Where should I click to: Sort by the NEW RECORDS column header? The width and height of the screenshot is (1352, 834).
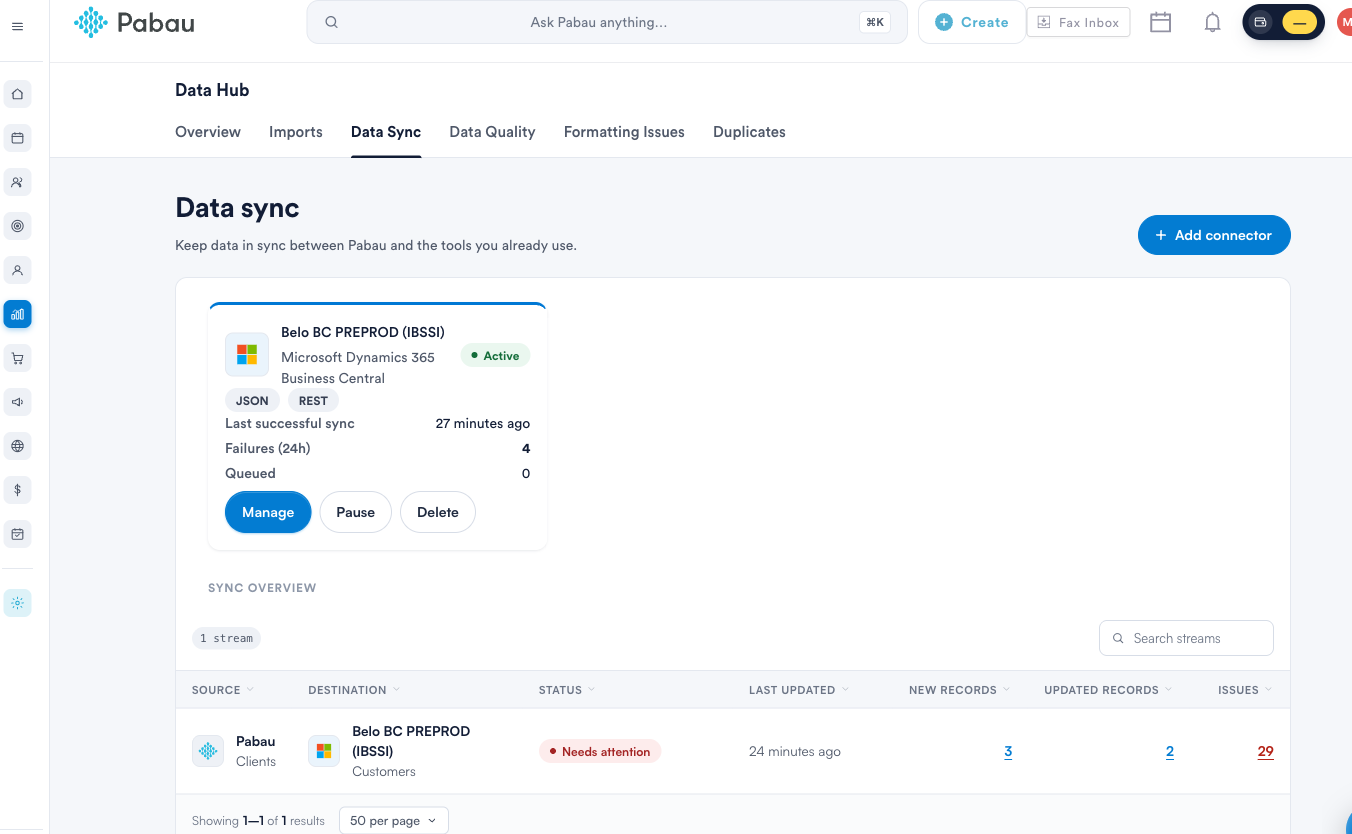[x=960, y=690]
